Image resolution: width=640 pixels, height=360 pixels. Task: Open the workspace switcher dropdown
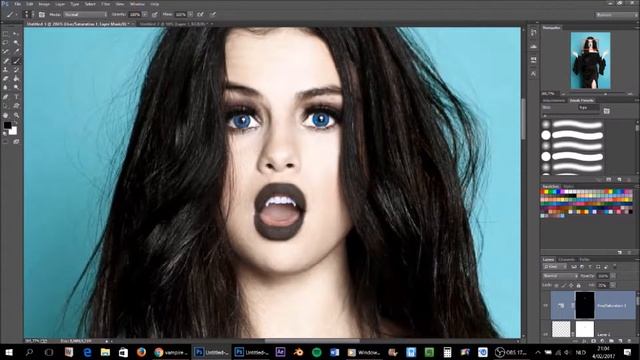(x=616, y=15)
